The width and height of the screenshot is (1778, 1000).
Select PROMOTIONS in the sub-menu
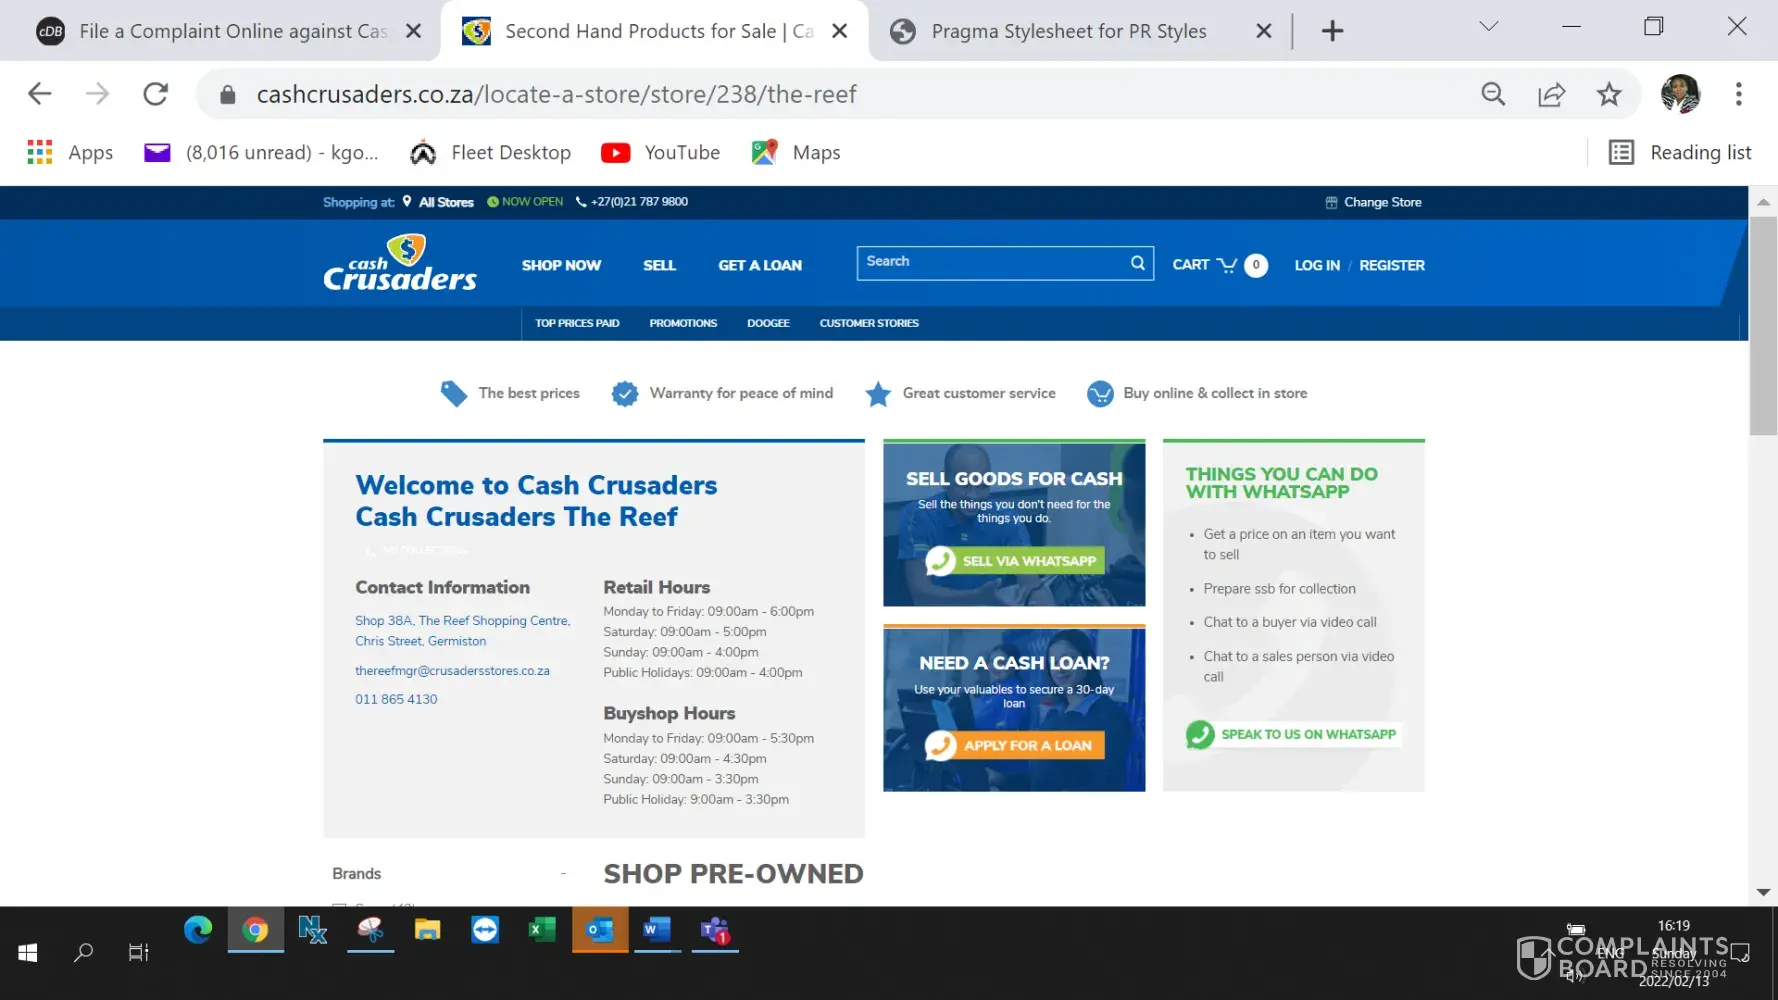(x=683, y=323)
